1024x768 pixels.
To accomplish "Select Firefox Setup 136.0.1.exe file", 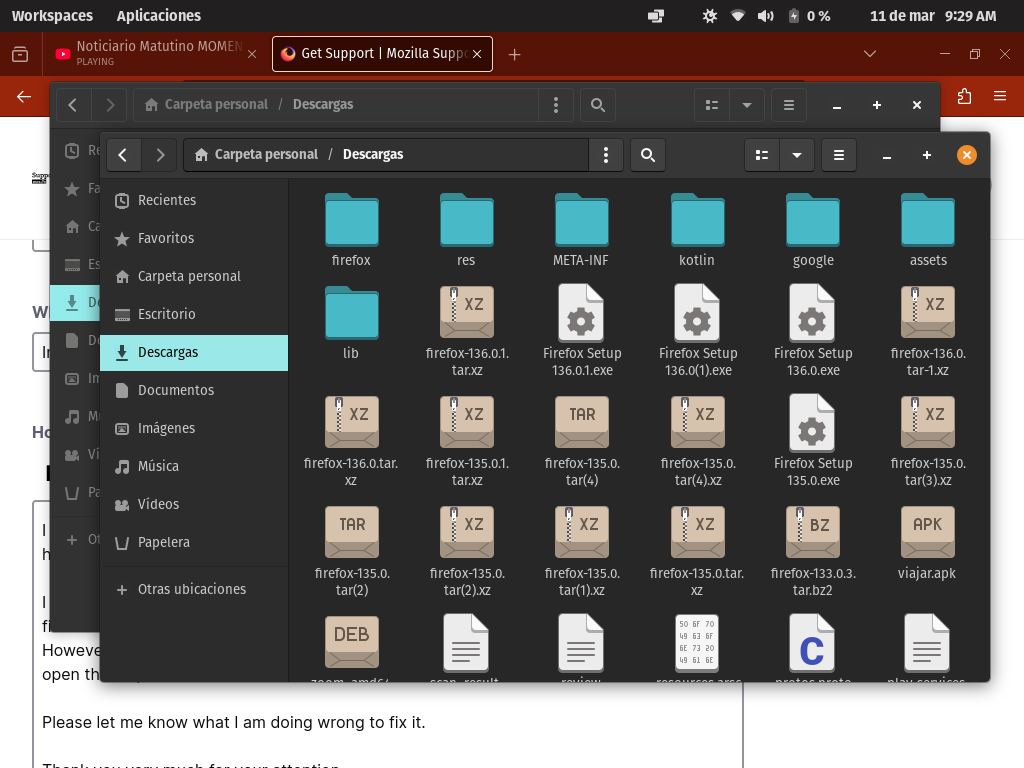I will tap(582, 332).
